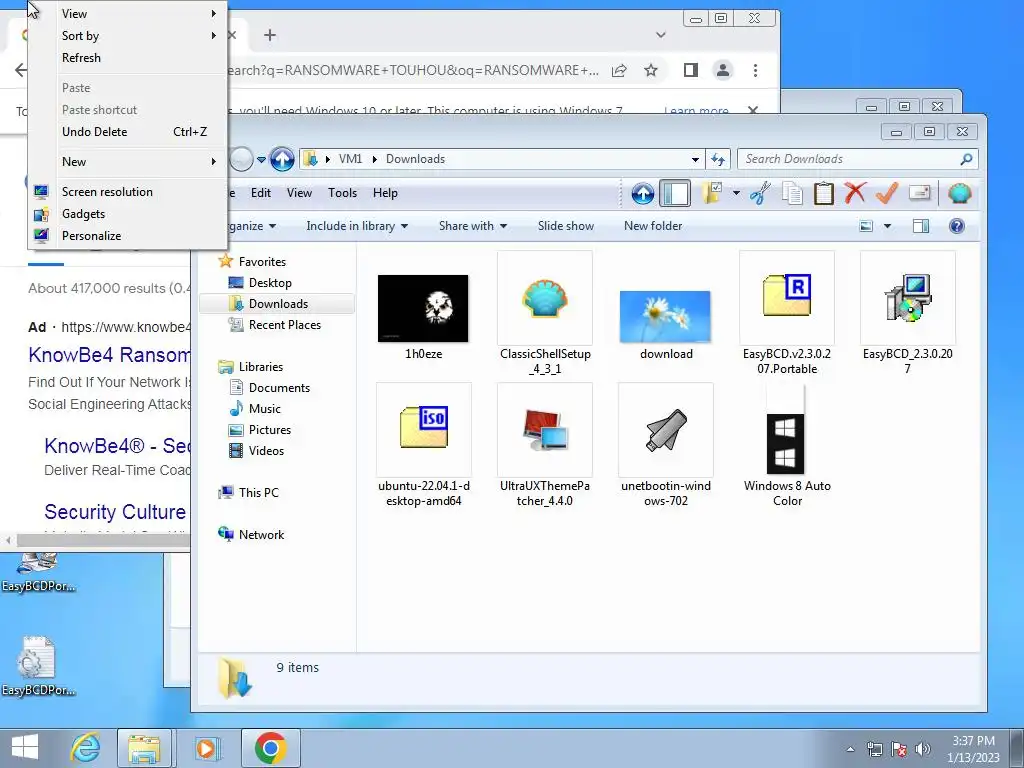The width and height of the screenshot is (1024, 768).
Task: Click the New folder button
Action: [x=653, y=226]
